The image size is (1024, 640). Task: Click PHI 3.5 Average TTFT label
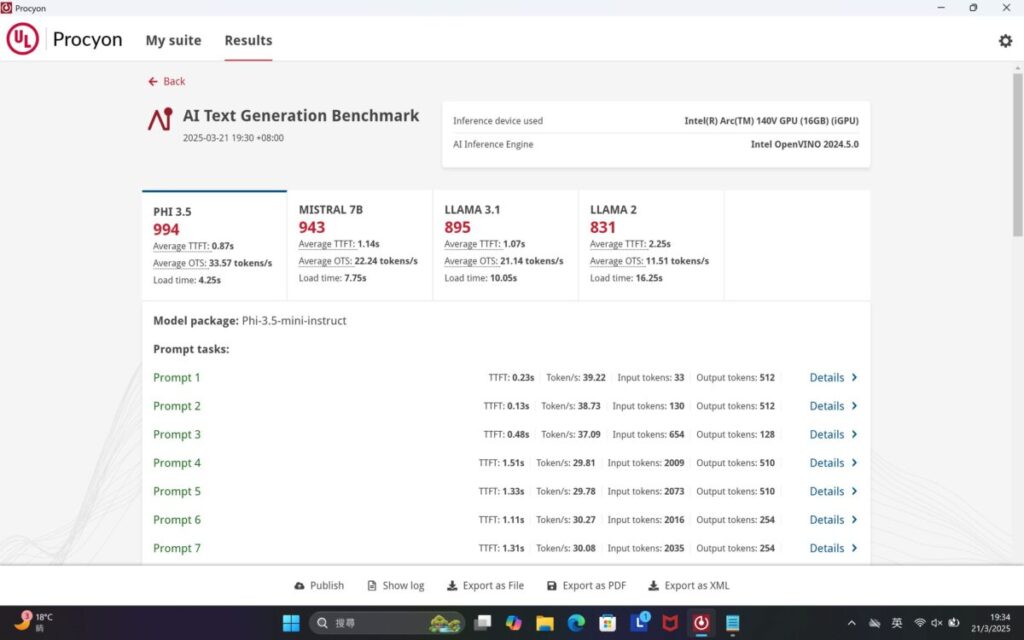181,246
